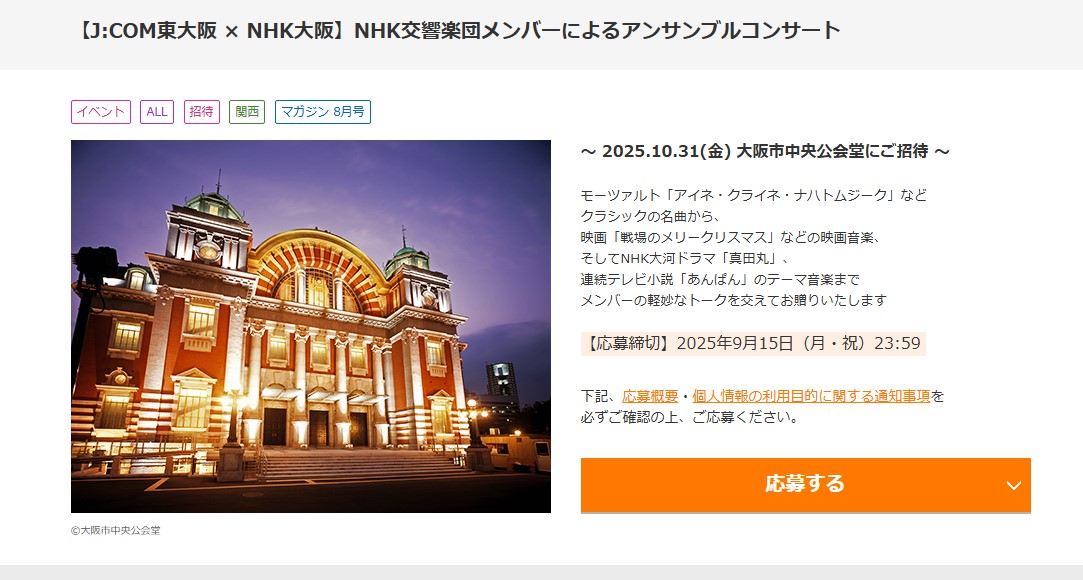Click the 応募する orange button
This screenshot has height=580, width=1083.
point(805,485)
